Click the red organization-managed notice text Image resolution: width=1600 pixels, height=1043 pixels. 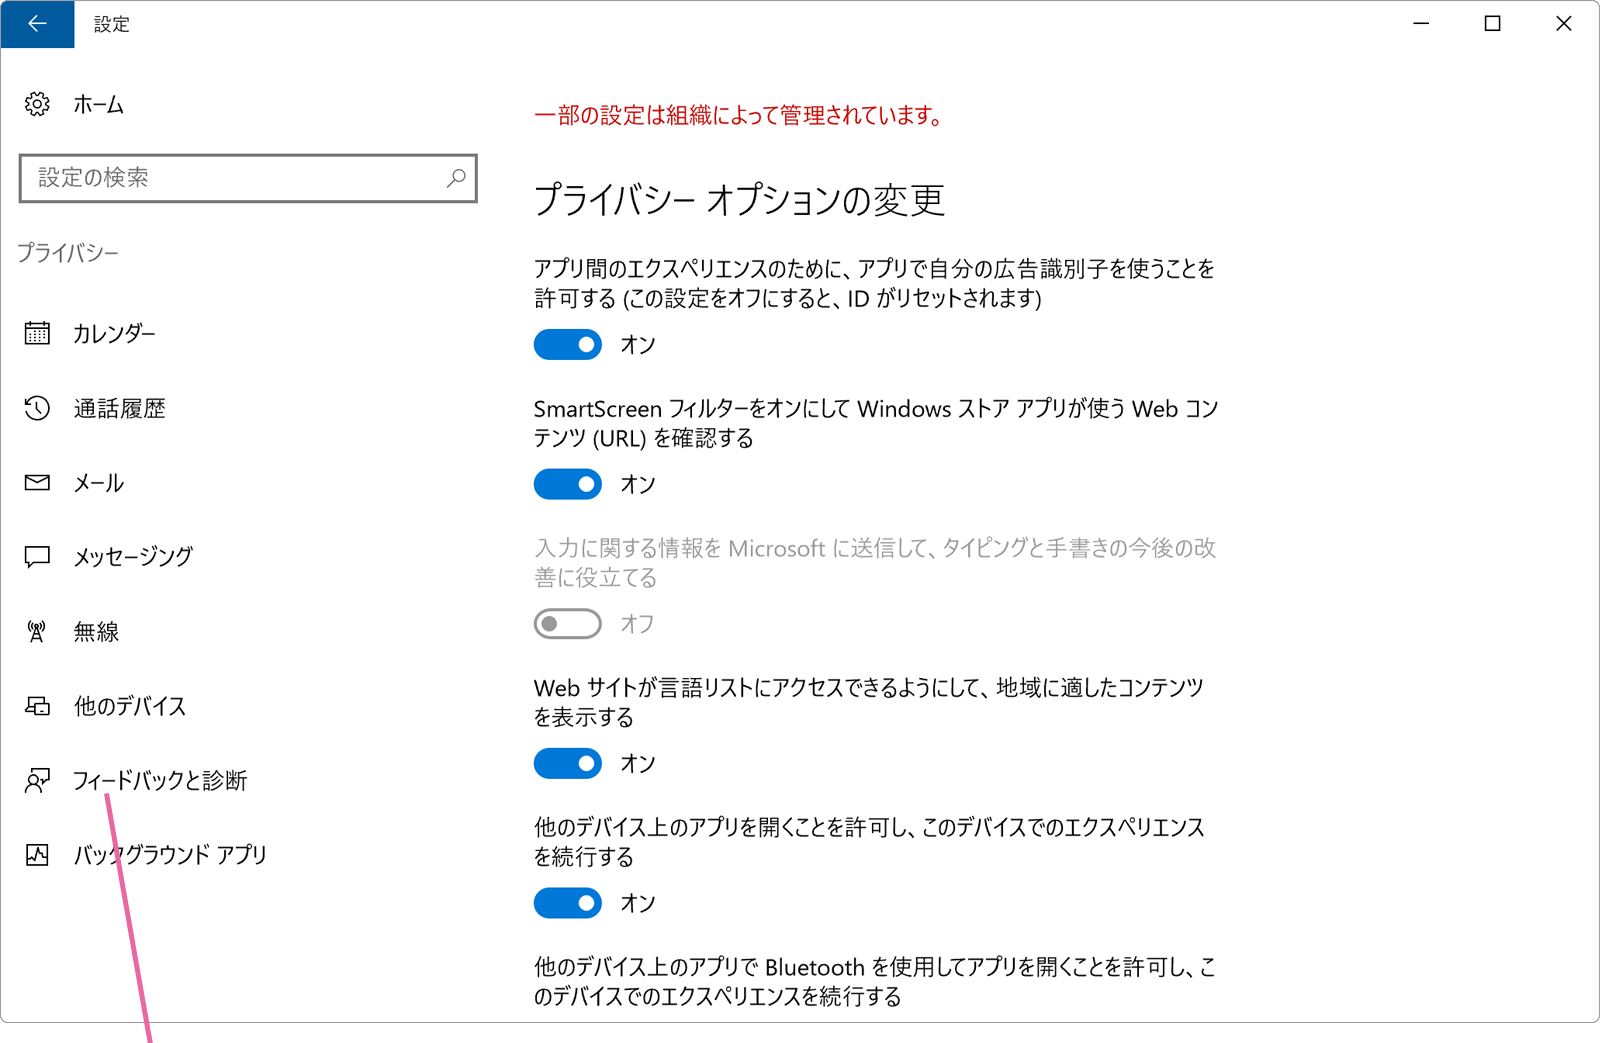click(740, 115)
